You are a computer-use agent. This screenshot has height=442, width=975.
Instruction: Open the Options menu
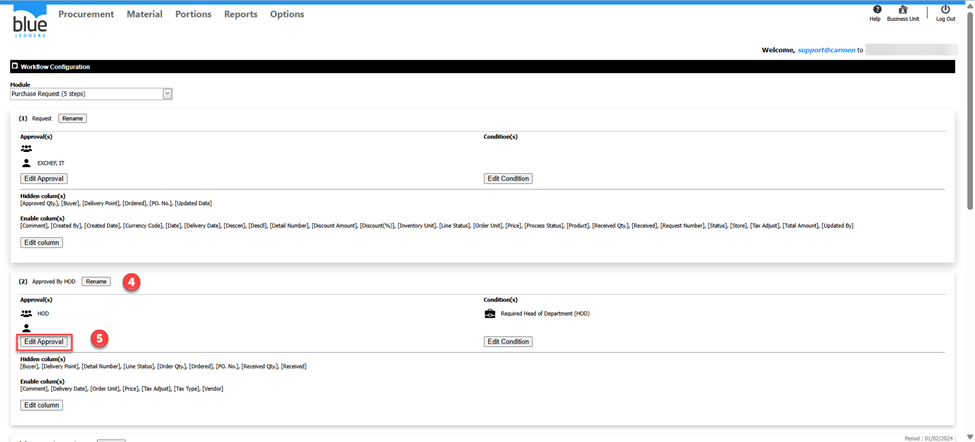(287, 15)
